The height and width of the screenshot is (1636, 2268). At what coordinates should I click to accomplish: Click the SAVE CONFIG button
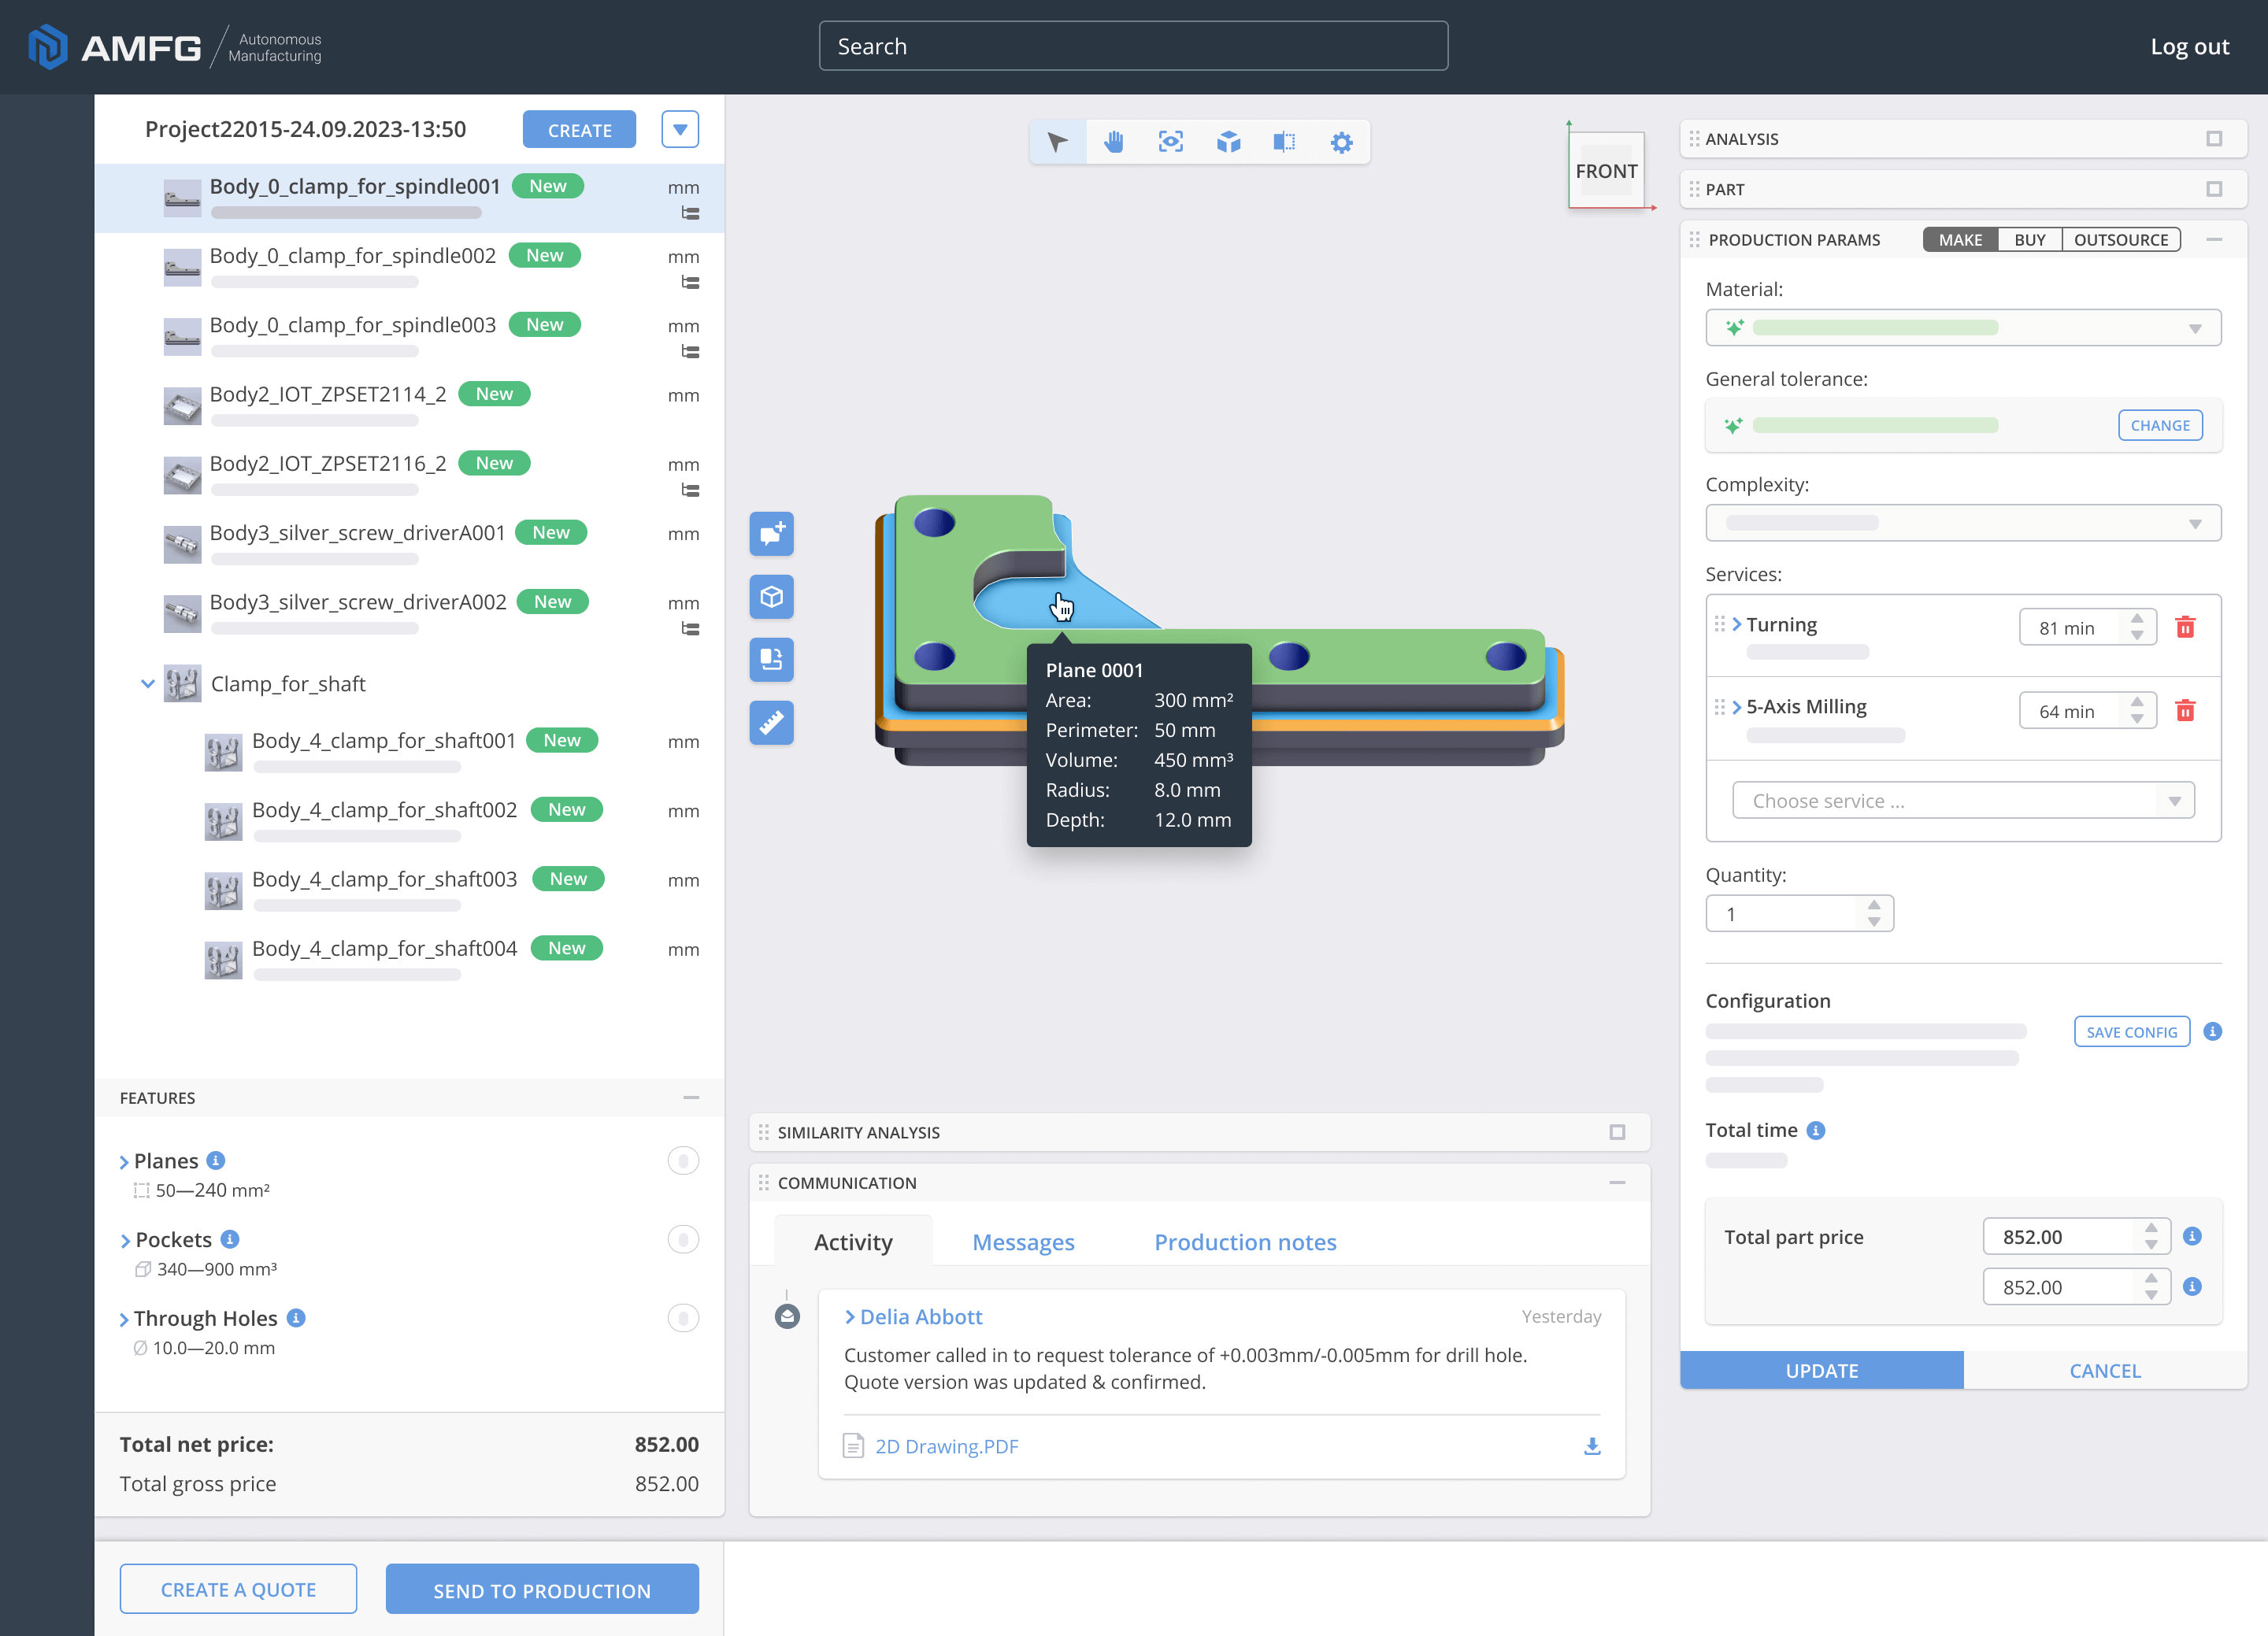coord(2131,1032)
